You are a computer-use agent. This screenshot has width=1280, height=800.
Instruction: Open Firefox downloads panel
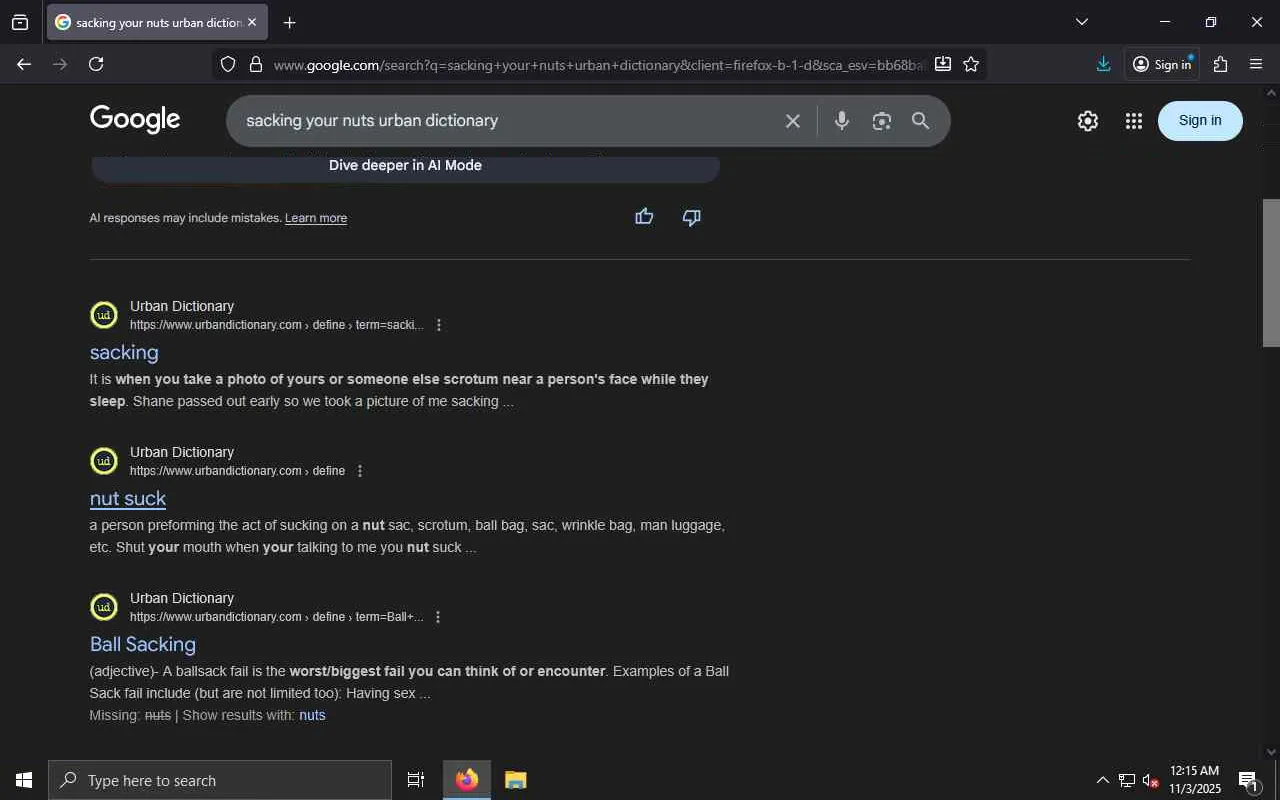pos(1103,64)
